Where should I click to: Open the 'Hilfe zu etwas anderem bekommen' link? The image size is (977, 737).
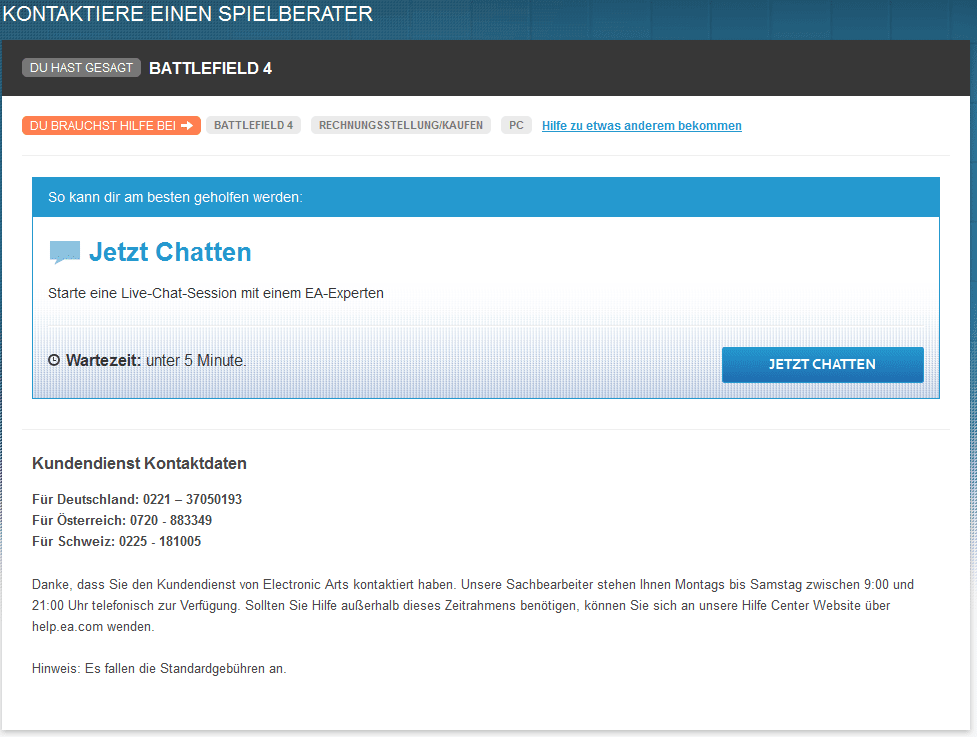tap(642, 126)
